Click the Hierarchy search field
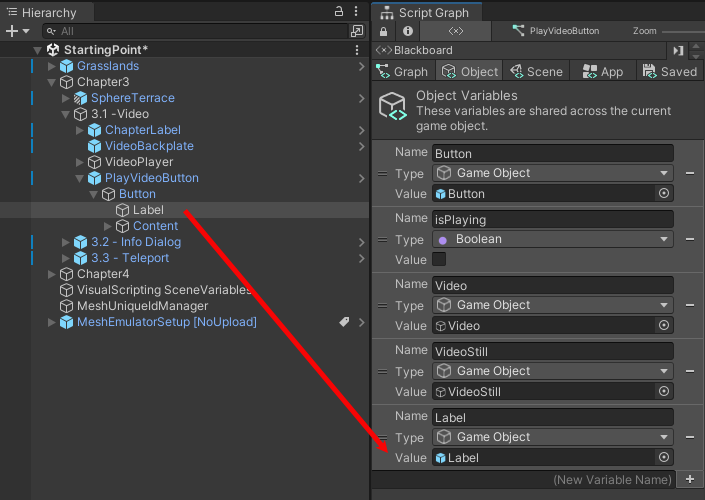The height and width of the screenshot is (500, 705). 195,31
